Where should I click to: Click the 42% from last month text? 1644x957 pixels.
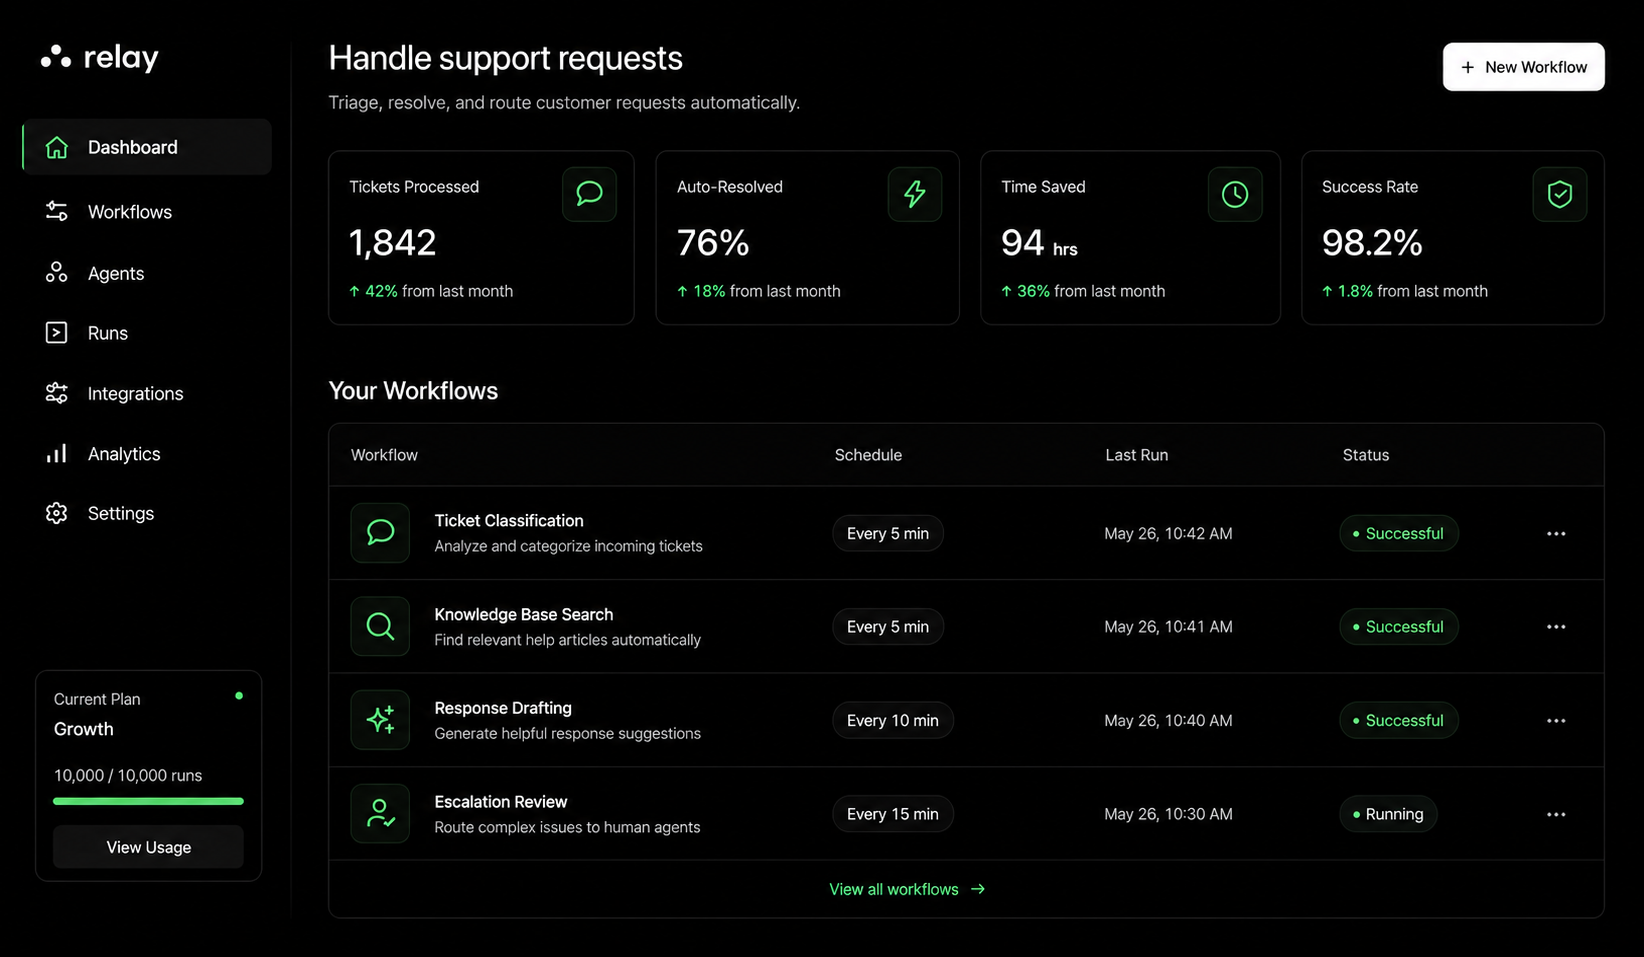point(431,291)
